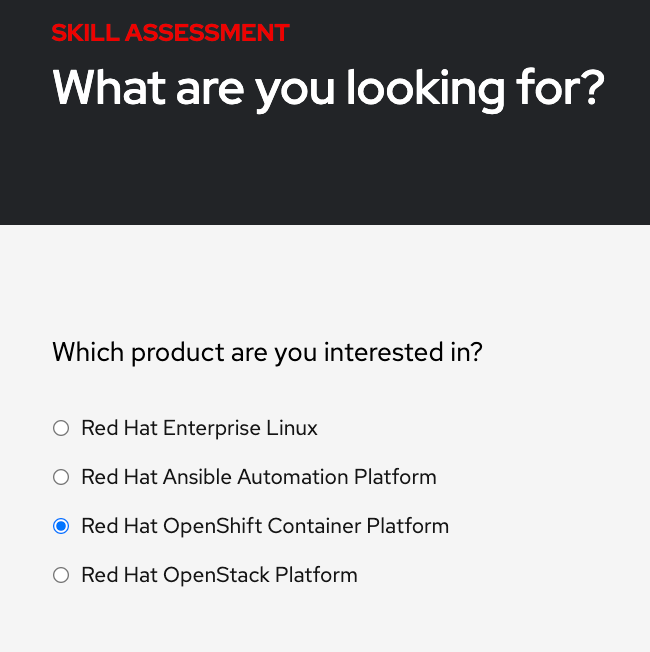Pick the Red Hat OpenStack Platform radio button
This screenshot has height=652, width=650.
[61, 575]
